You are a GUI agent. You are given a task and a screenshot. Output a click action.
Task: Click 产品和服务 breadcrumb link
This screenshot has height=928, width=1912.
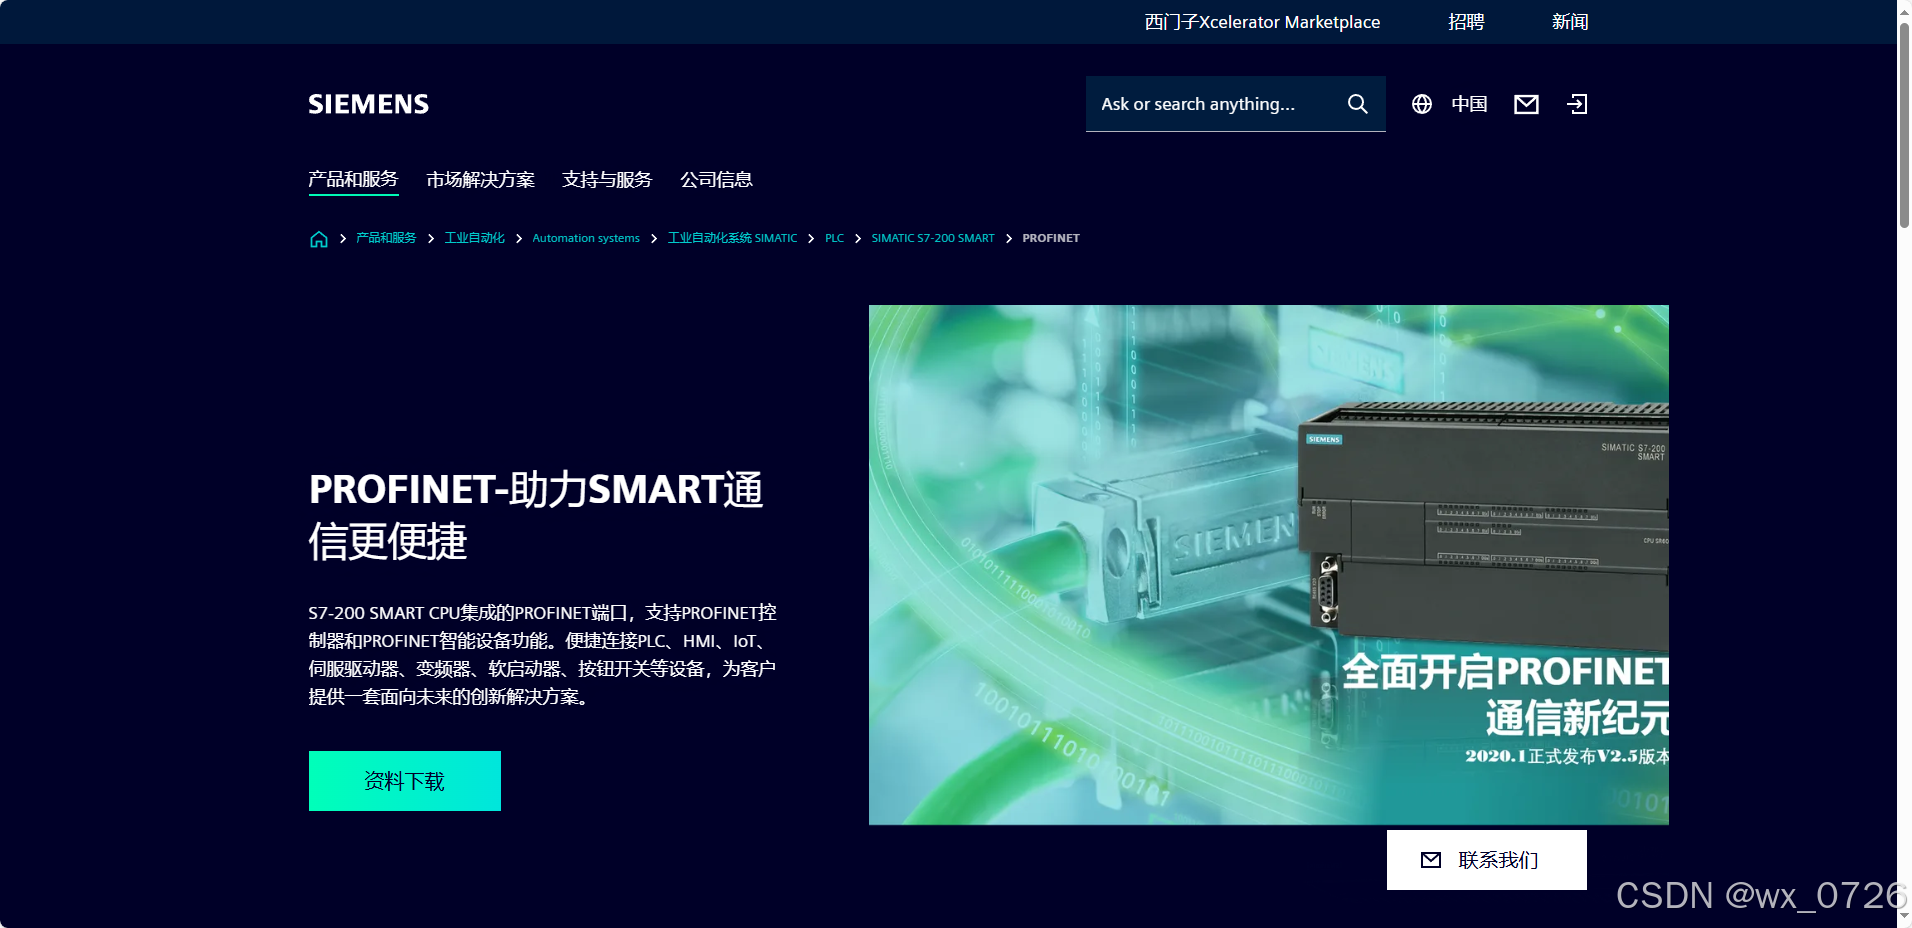(x=386, y=238)
